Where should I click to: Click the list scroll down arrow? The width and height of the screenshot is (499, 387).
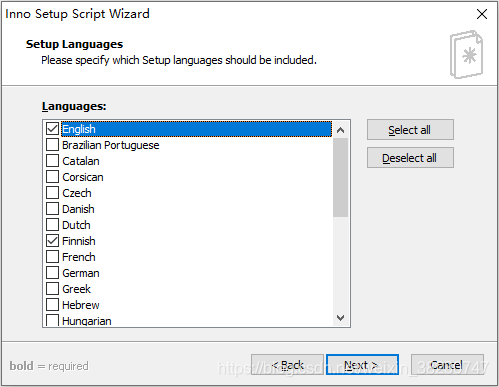(x=340, y=317)
